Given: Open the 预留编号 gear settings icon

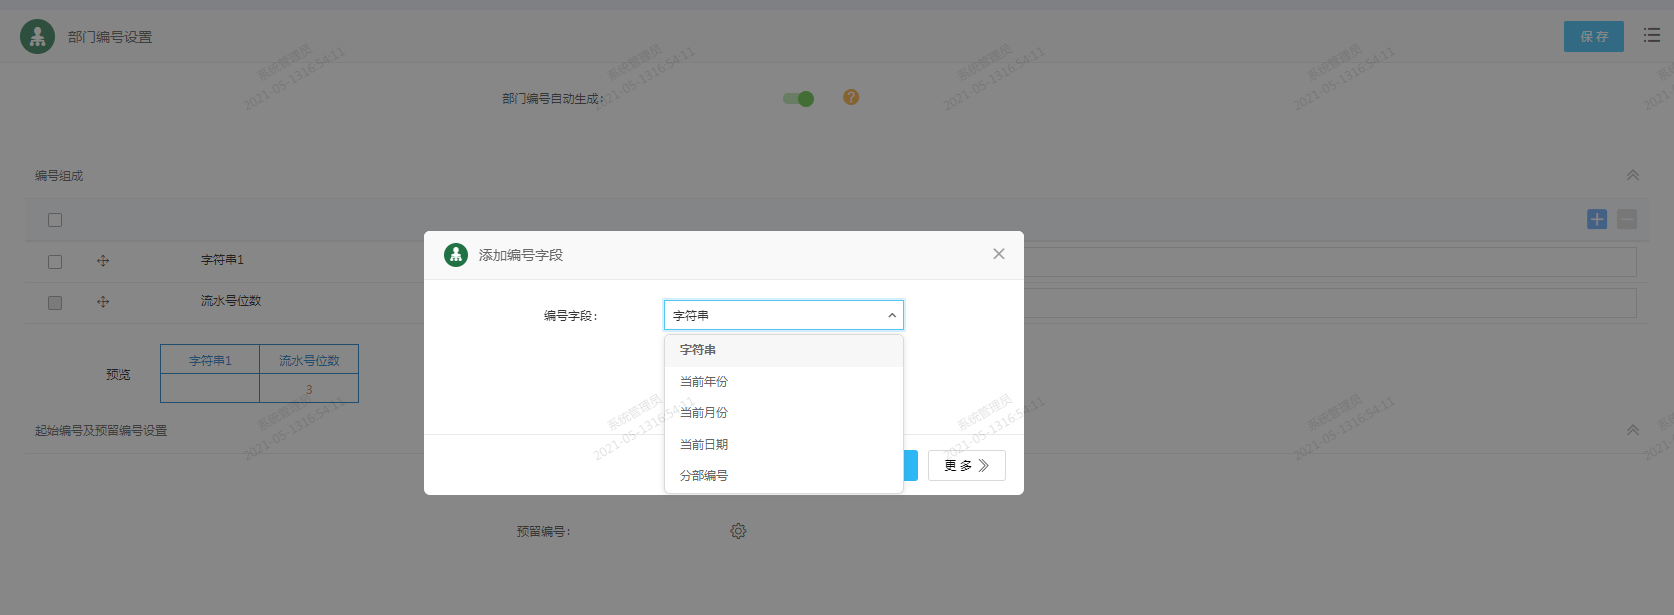Looking at the screenshot, I should click(738, 531).
